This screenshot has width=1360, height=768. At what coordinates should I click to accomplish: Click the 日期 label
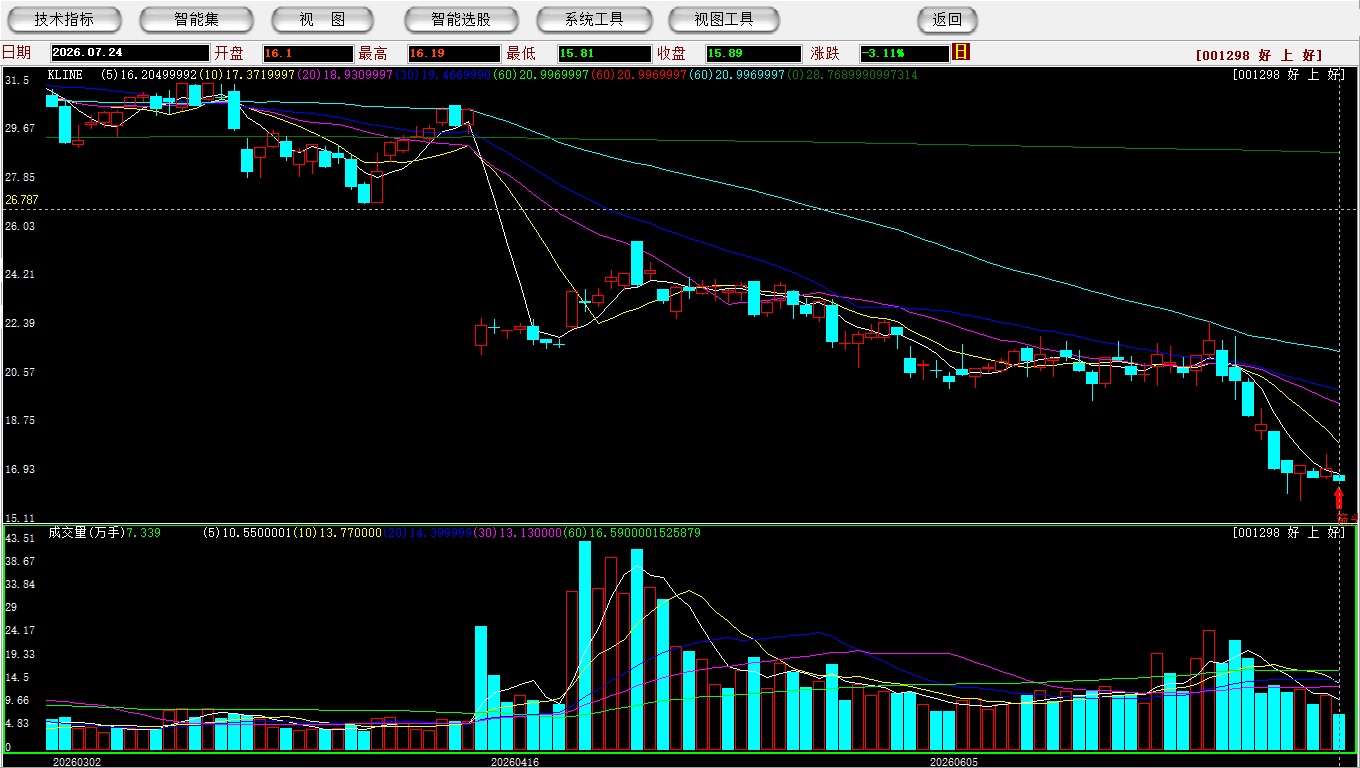click(x=16, y=53)
